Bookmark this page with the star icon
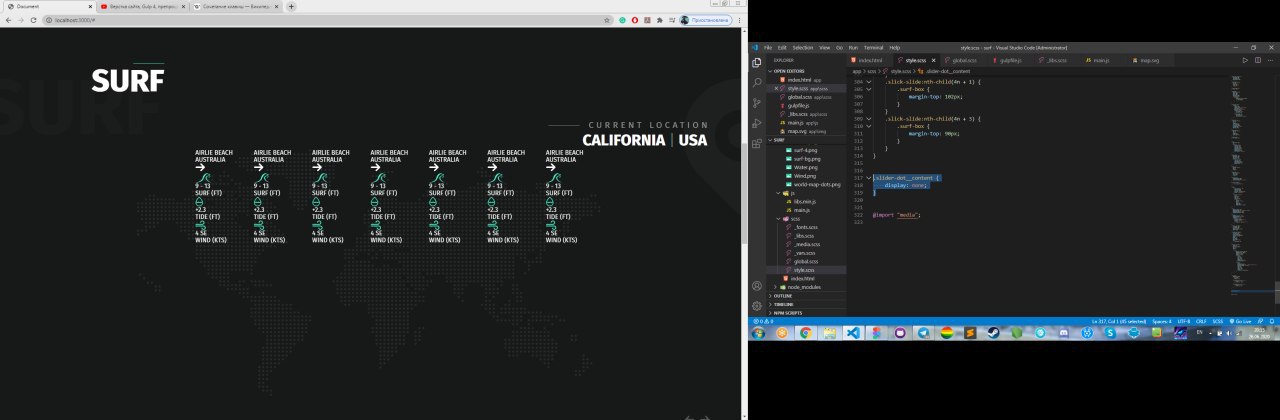The width and height of the screenshot is (1280, 420). click(607, 20)
